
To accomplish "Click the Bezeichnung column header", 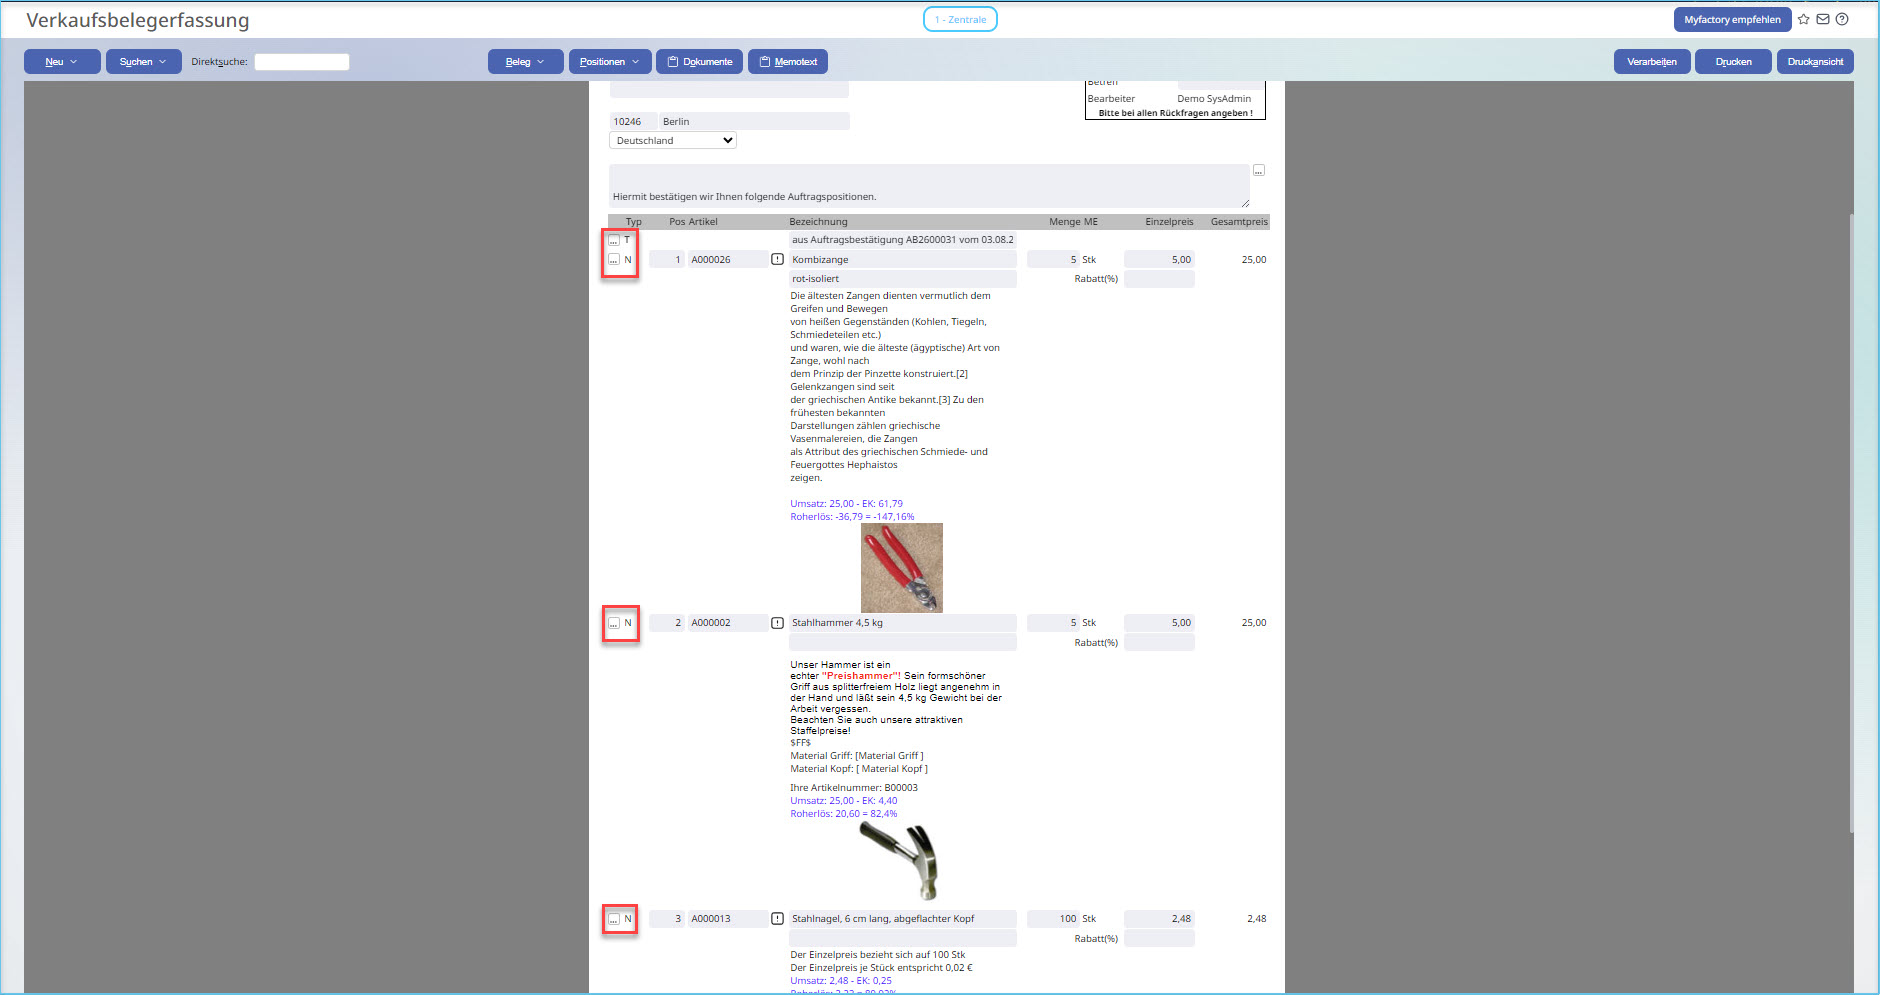I will pos(818,222).
